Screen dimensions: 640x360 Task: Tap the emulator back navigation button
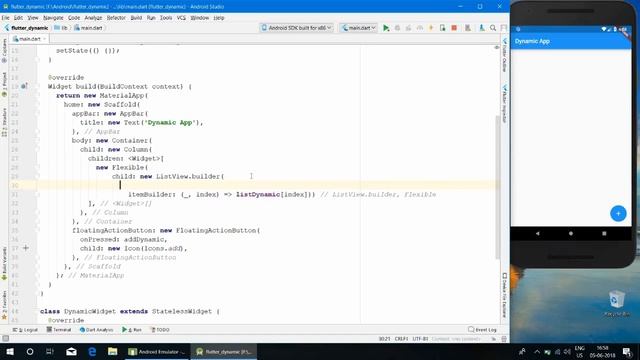point(538,233)
